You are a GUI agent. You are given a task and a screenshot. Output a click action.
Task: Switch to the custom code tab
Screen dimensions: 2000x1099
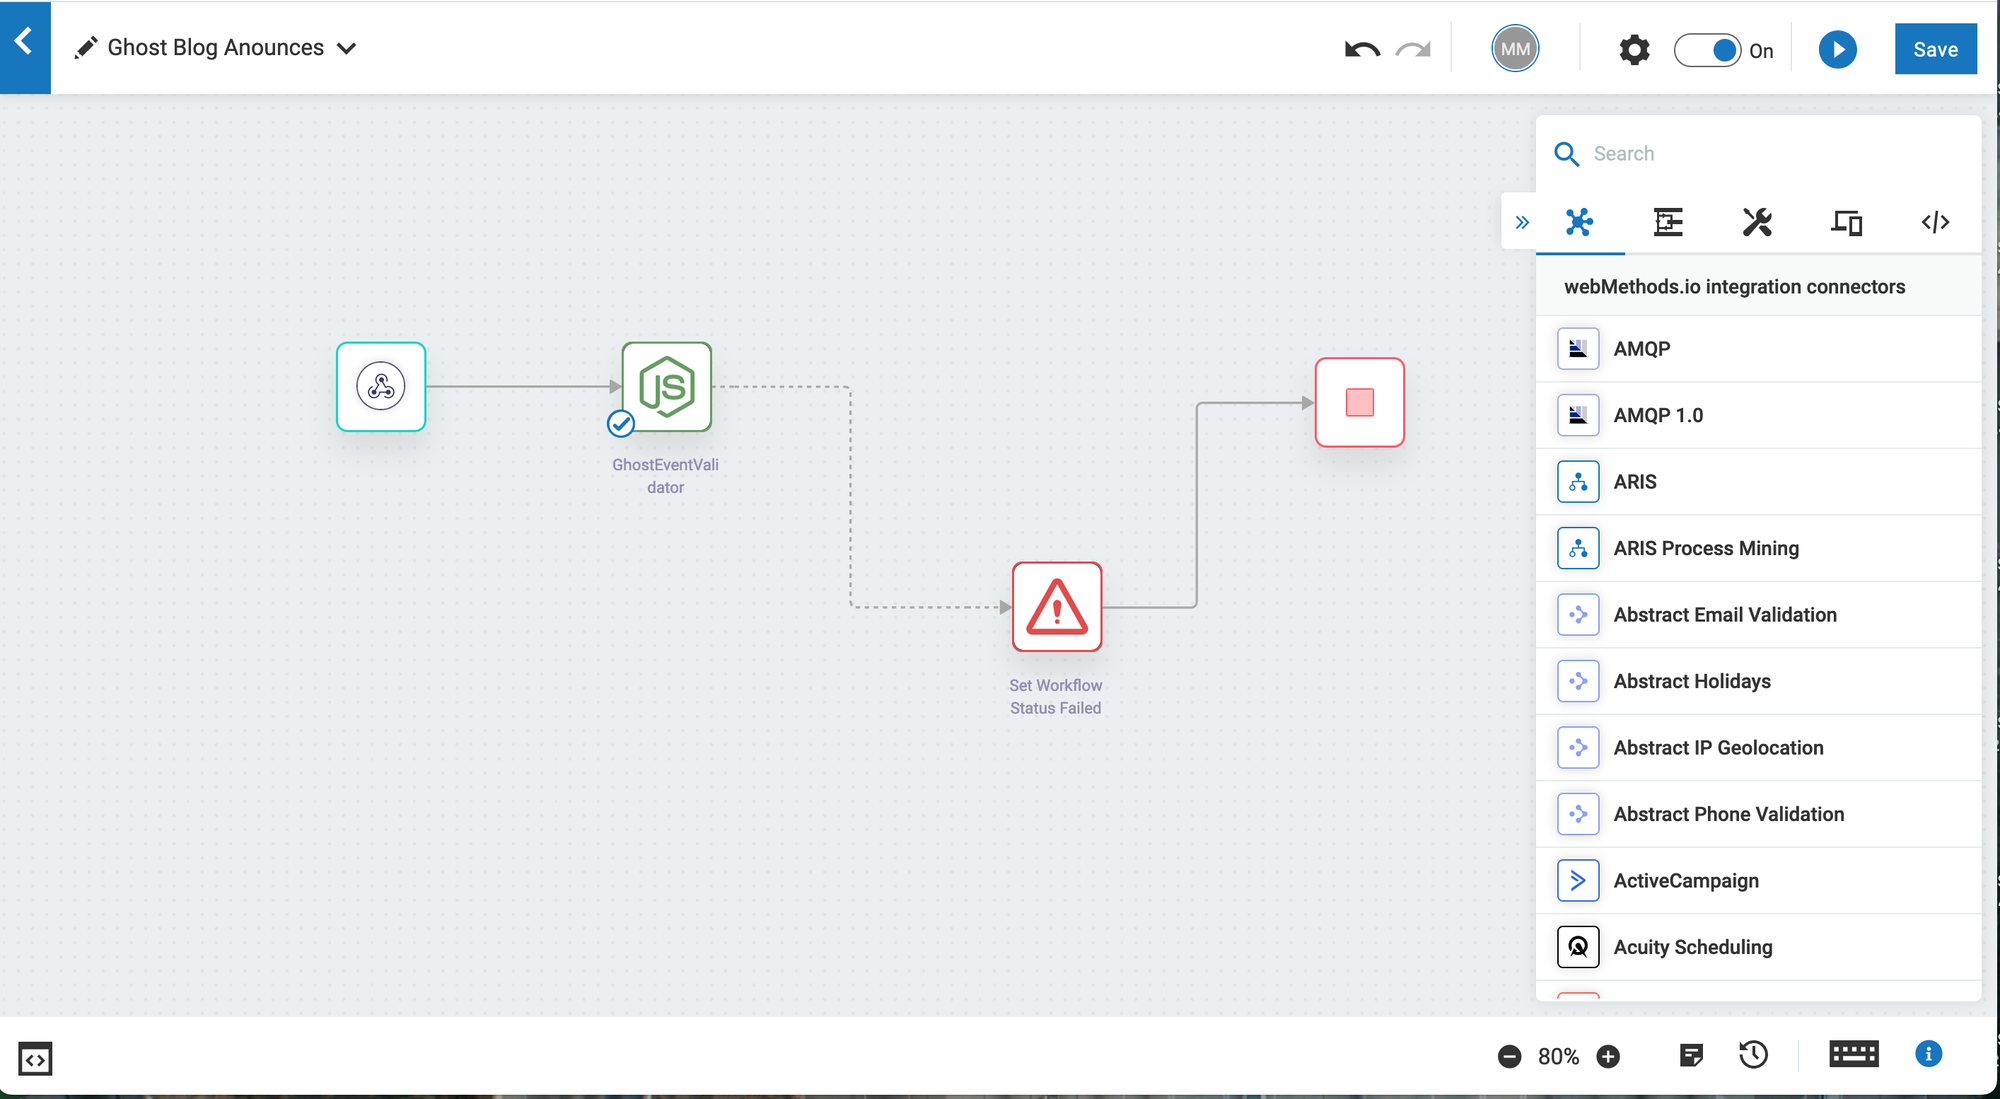point(1935,223)
